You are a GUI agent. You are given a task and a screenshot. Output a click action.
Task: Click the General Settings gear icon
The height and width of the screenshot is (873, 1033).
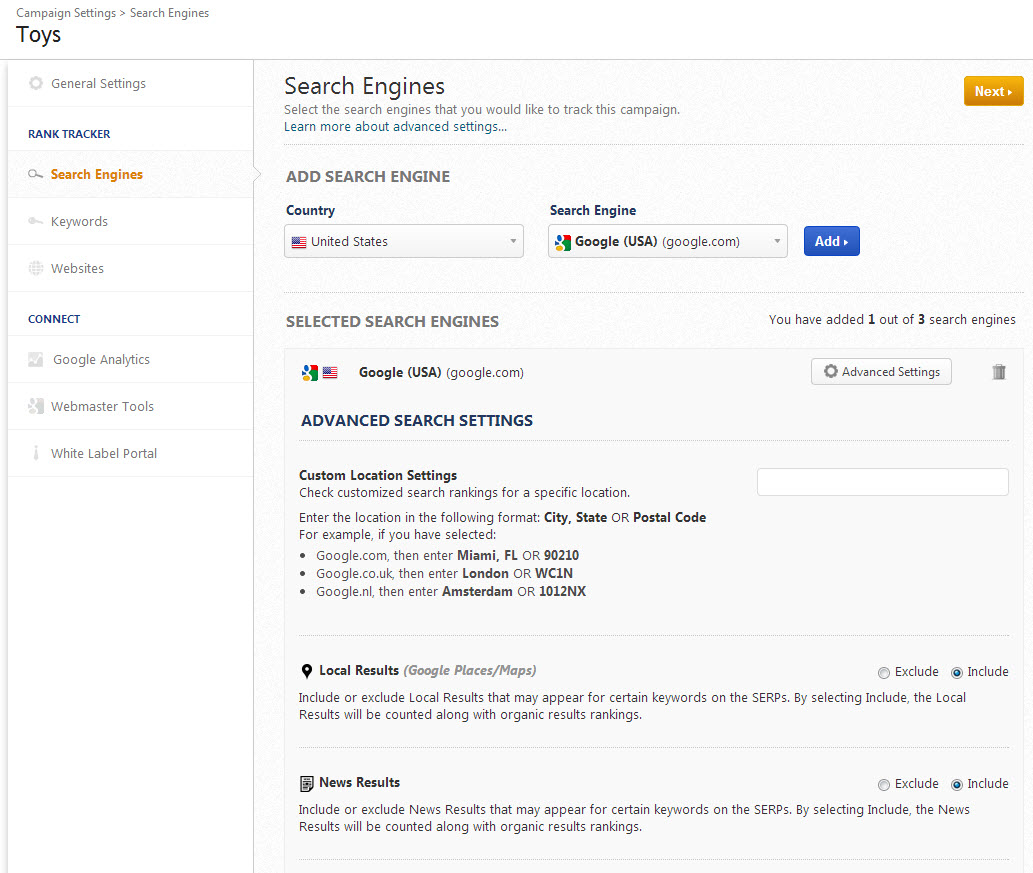point(36,84)
